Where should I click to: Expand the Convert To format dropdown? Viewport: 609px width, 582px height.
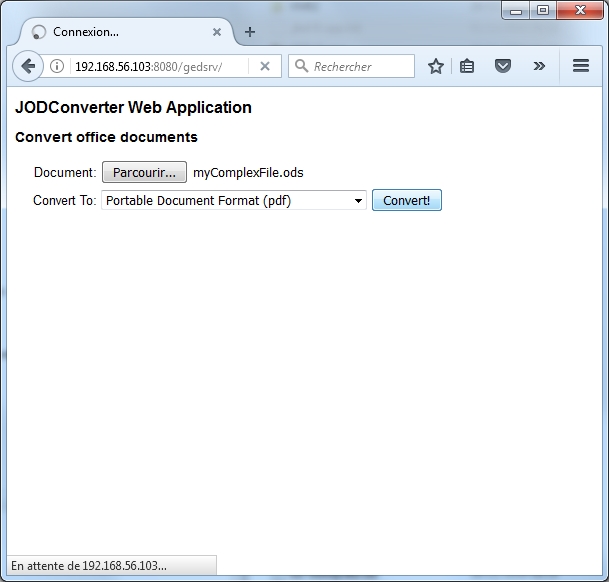coord(234,201)
